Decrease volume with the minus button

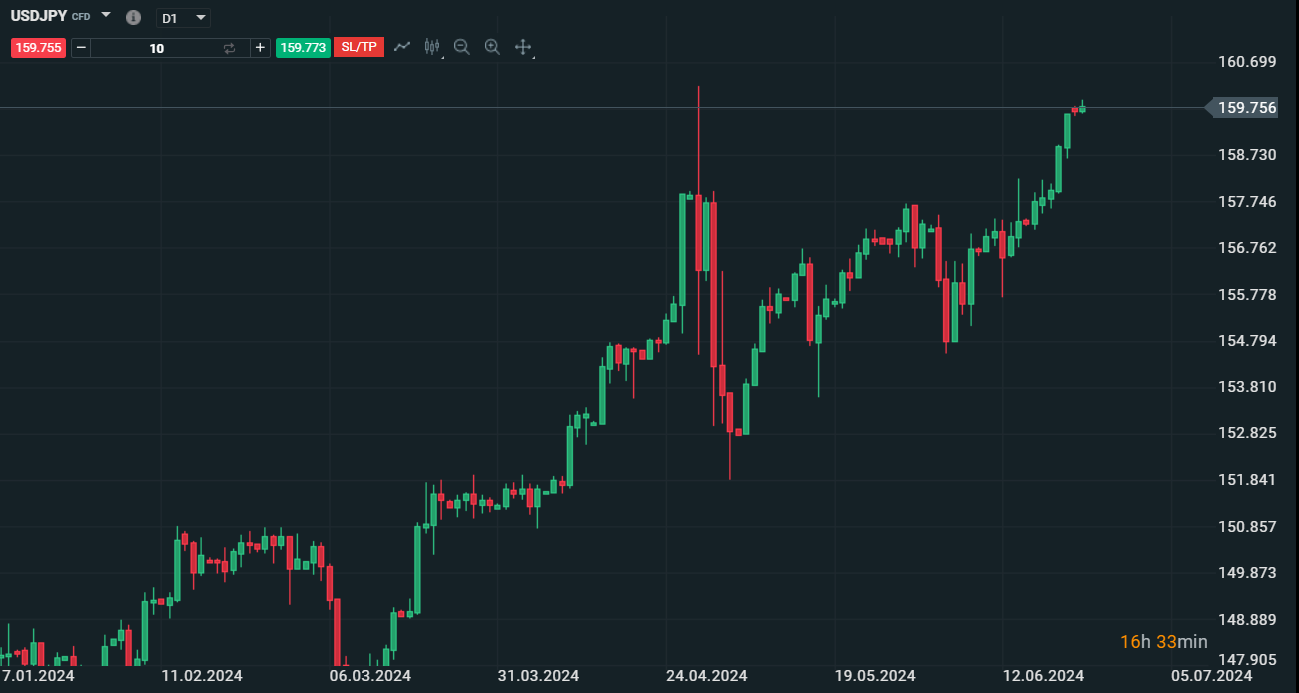81,48
